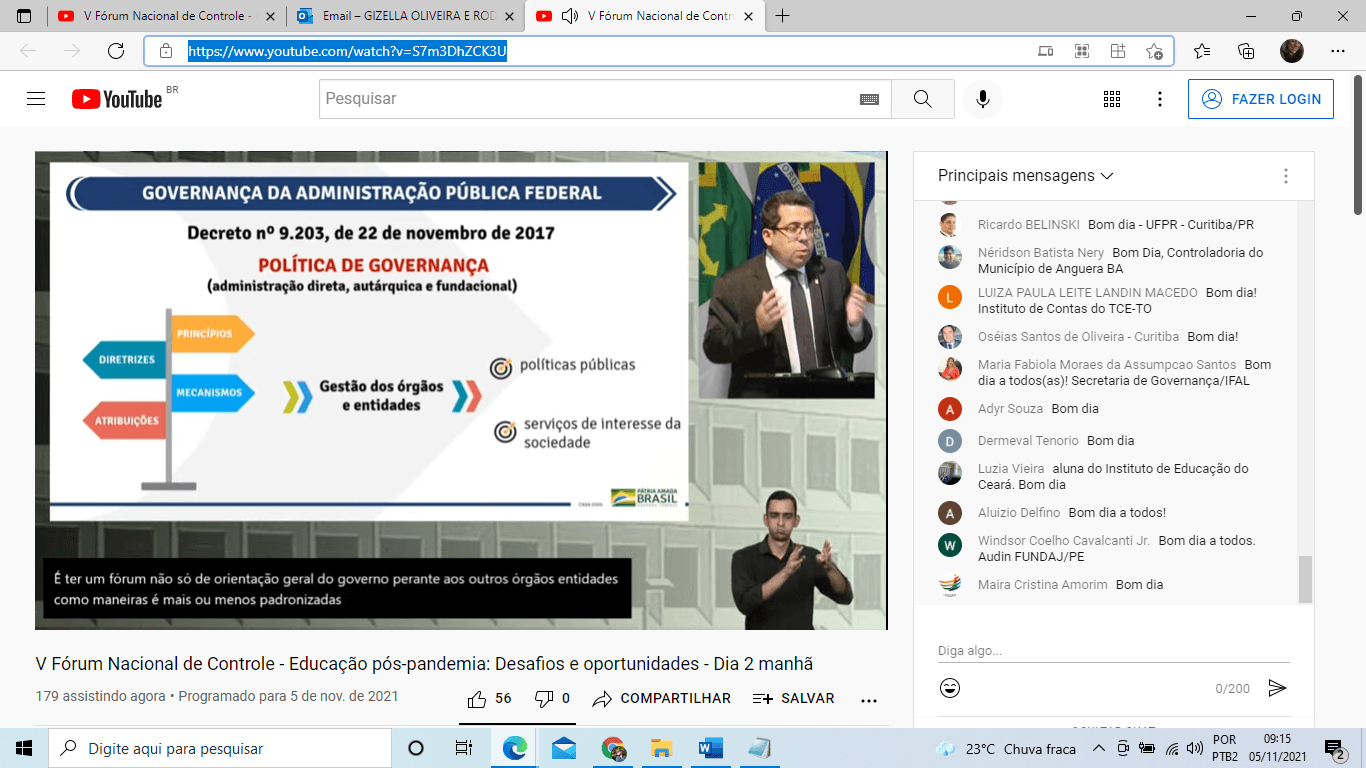Click the search magnifier button
The height and width of the screenshot is (768, 1366).
coord(922,99)
